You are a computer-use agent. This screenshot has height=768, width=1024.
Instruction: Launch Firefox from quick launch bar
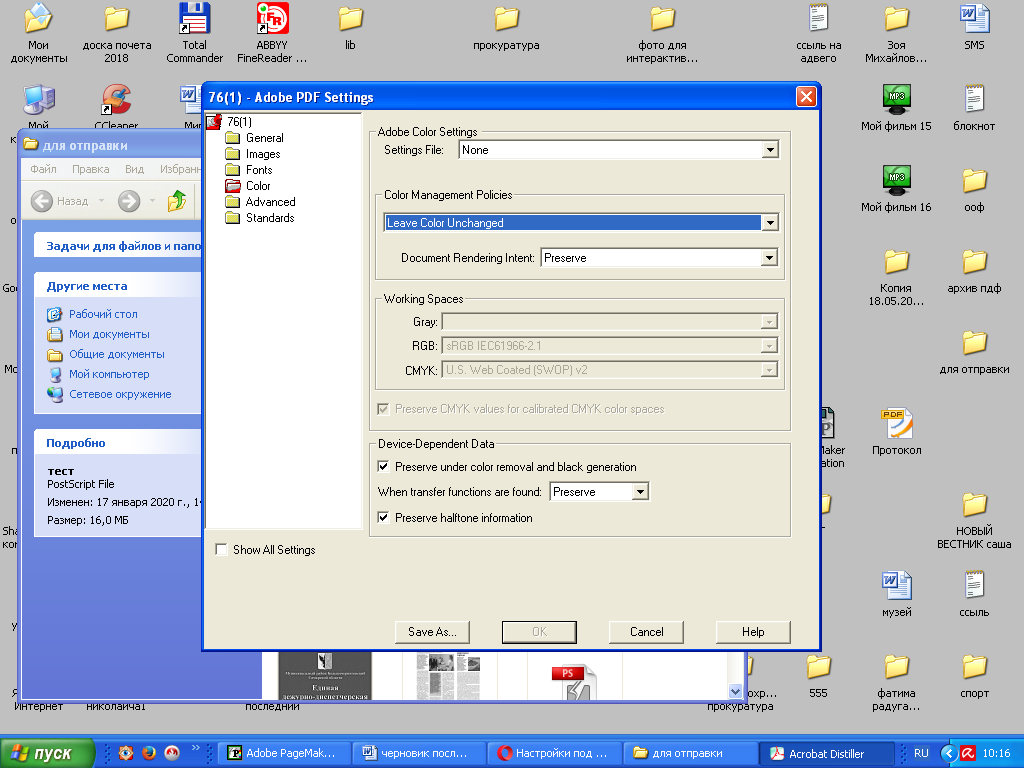[149, 753]
